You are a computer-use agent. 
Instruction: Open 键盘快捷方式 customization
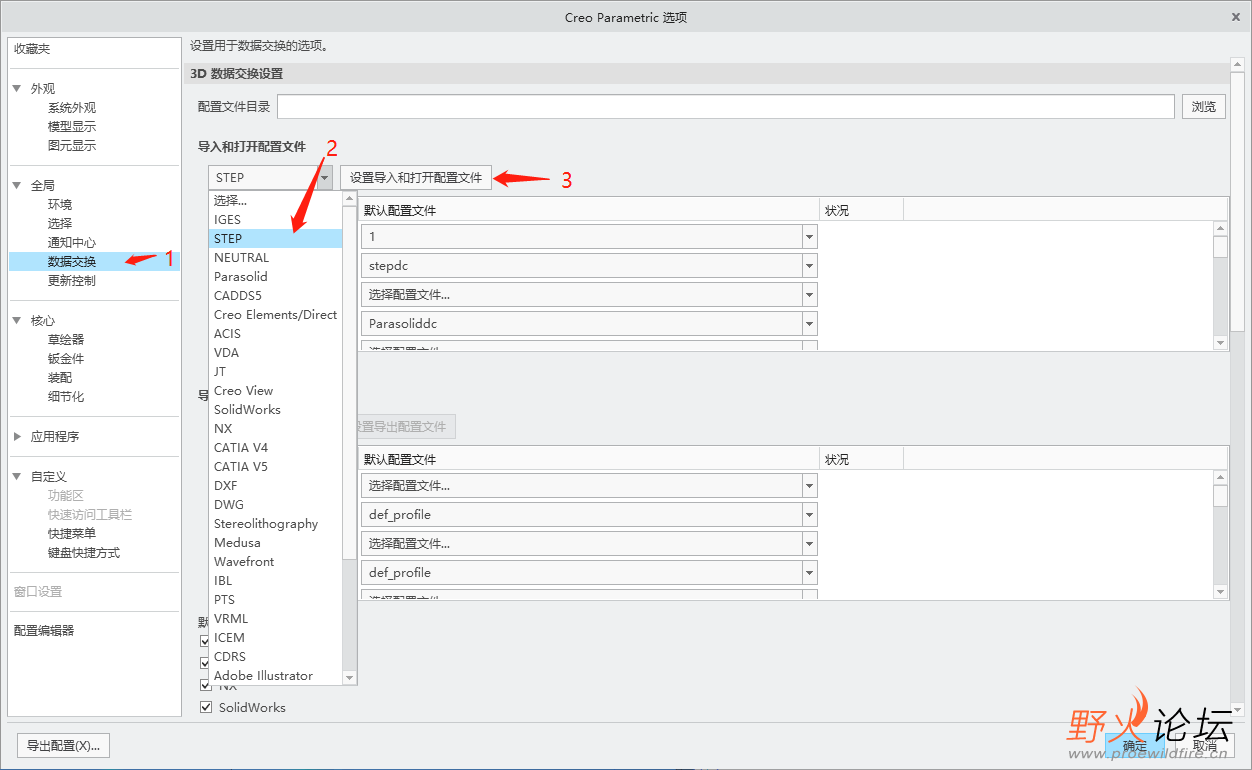tap(84, 553)
